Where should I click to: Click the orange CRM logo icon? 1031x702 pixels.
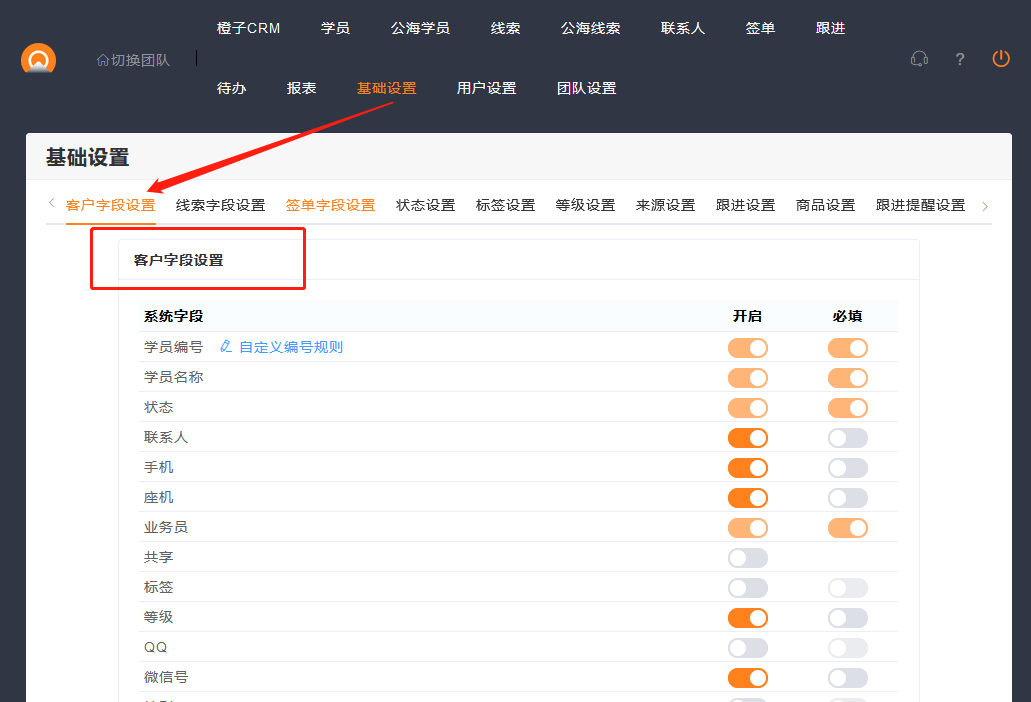tap(38, 59)
